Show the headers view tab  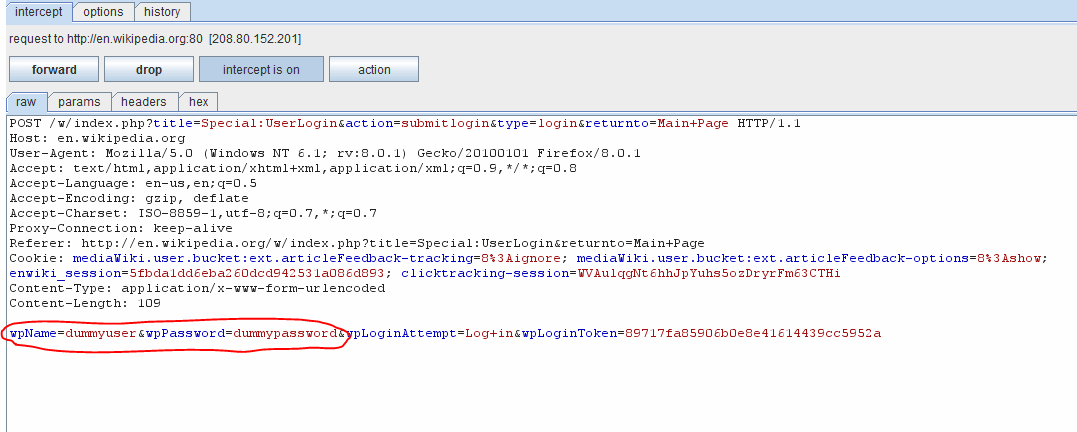pos(144,102)
